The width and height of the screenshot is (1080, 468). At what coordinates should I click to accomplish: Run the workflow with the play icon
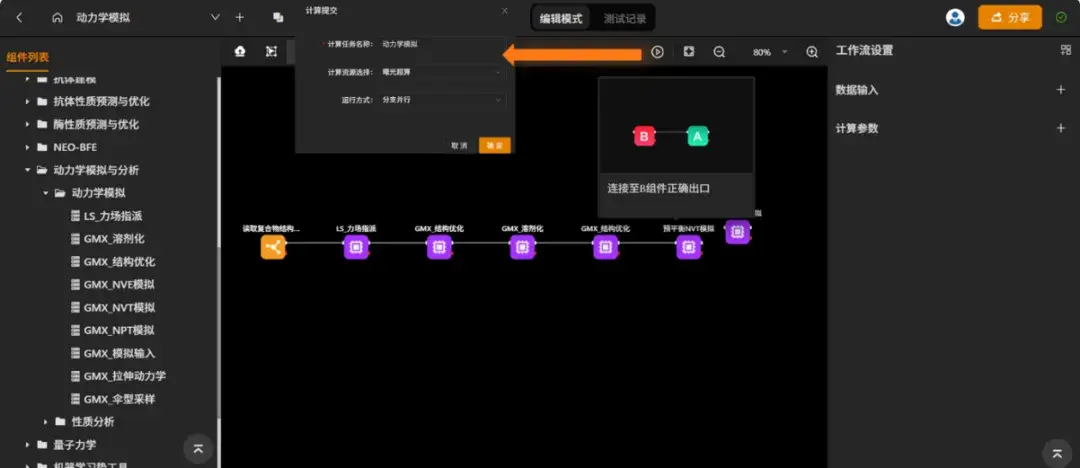pos(657,52)
